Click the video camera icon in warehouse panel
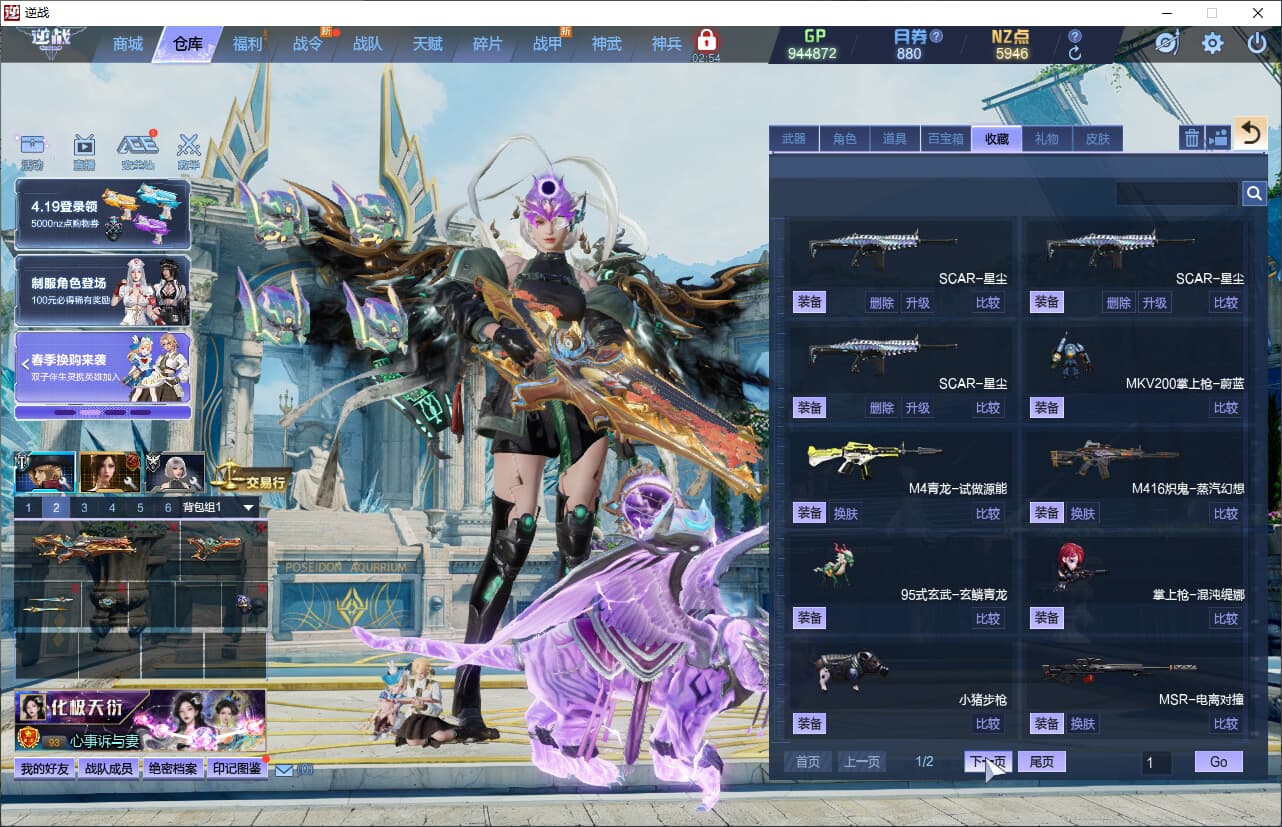Screen dimensions: 1282x827 (1218, 138)
